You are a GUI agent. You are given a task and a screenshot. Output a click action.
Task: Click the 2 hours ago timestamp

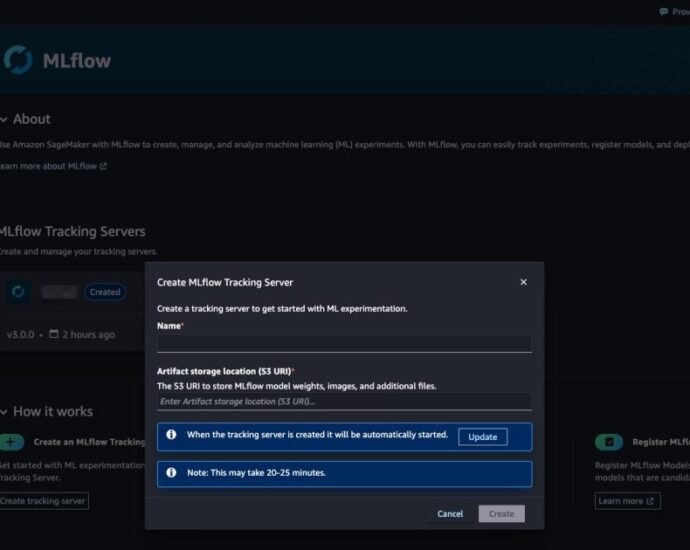coord(88,335)
